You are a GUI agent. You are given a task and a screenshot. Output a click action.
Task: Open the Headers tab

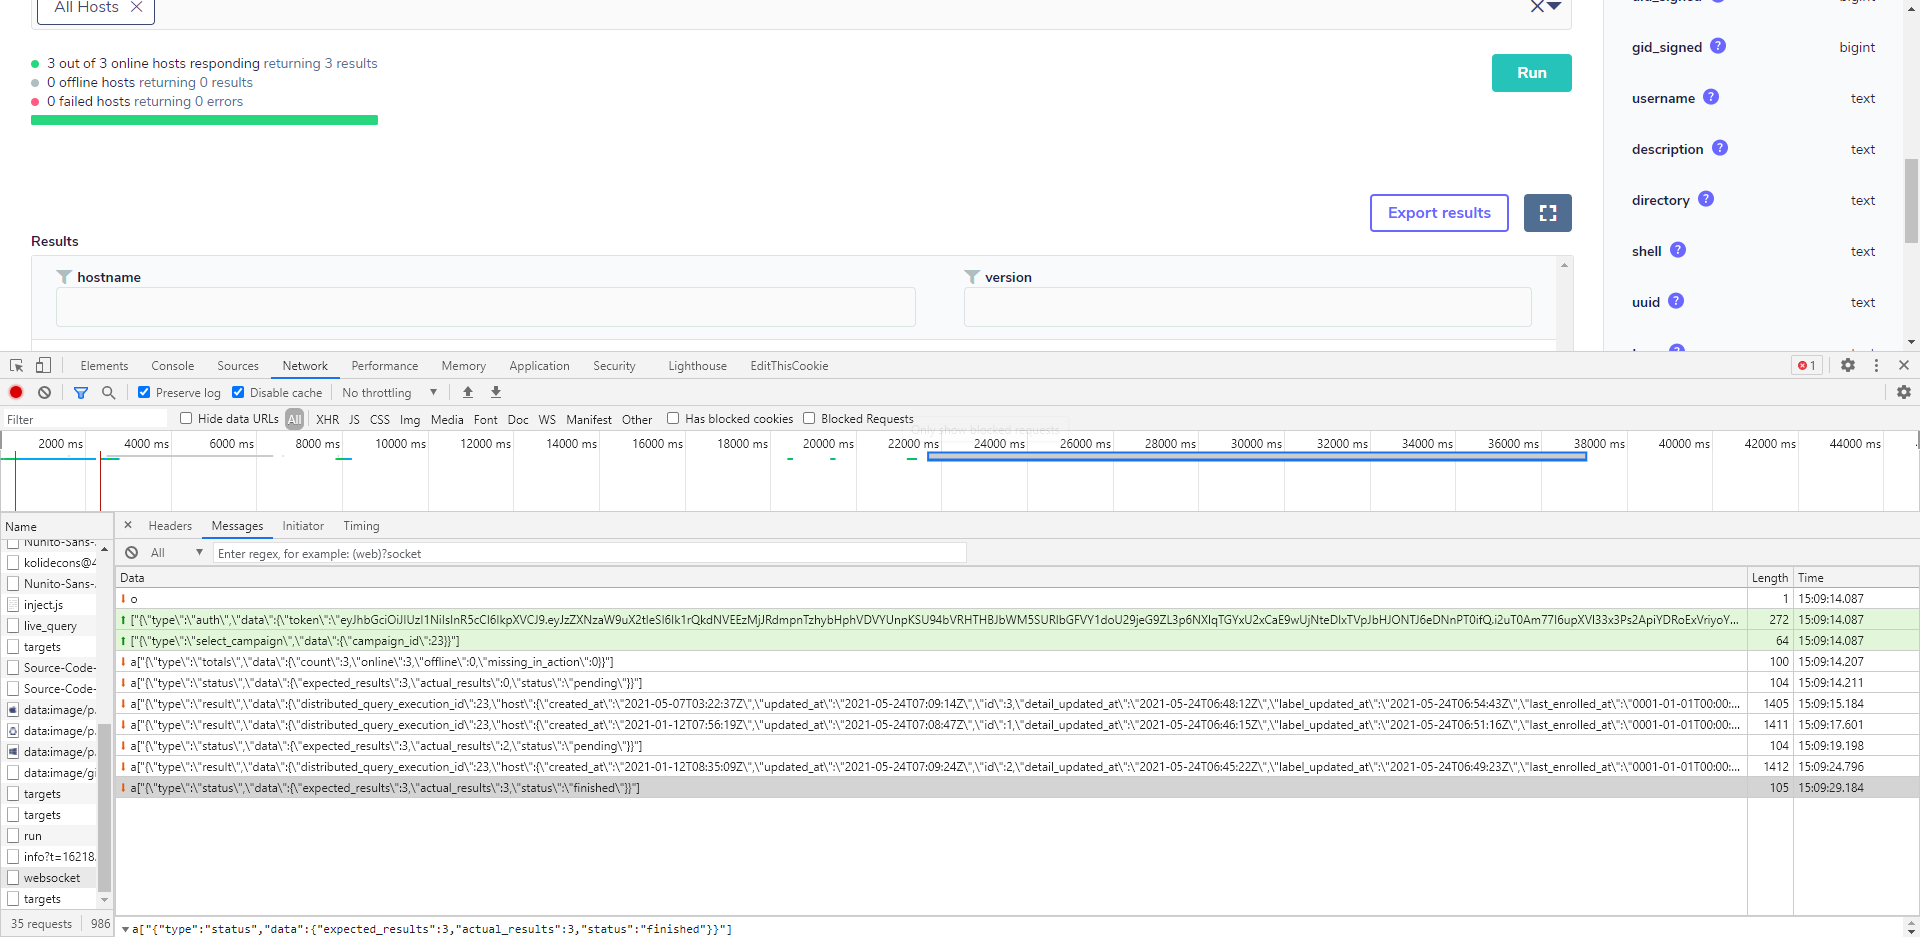tap(170, 526)
